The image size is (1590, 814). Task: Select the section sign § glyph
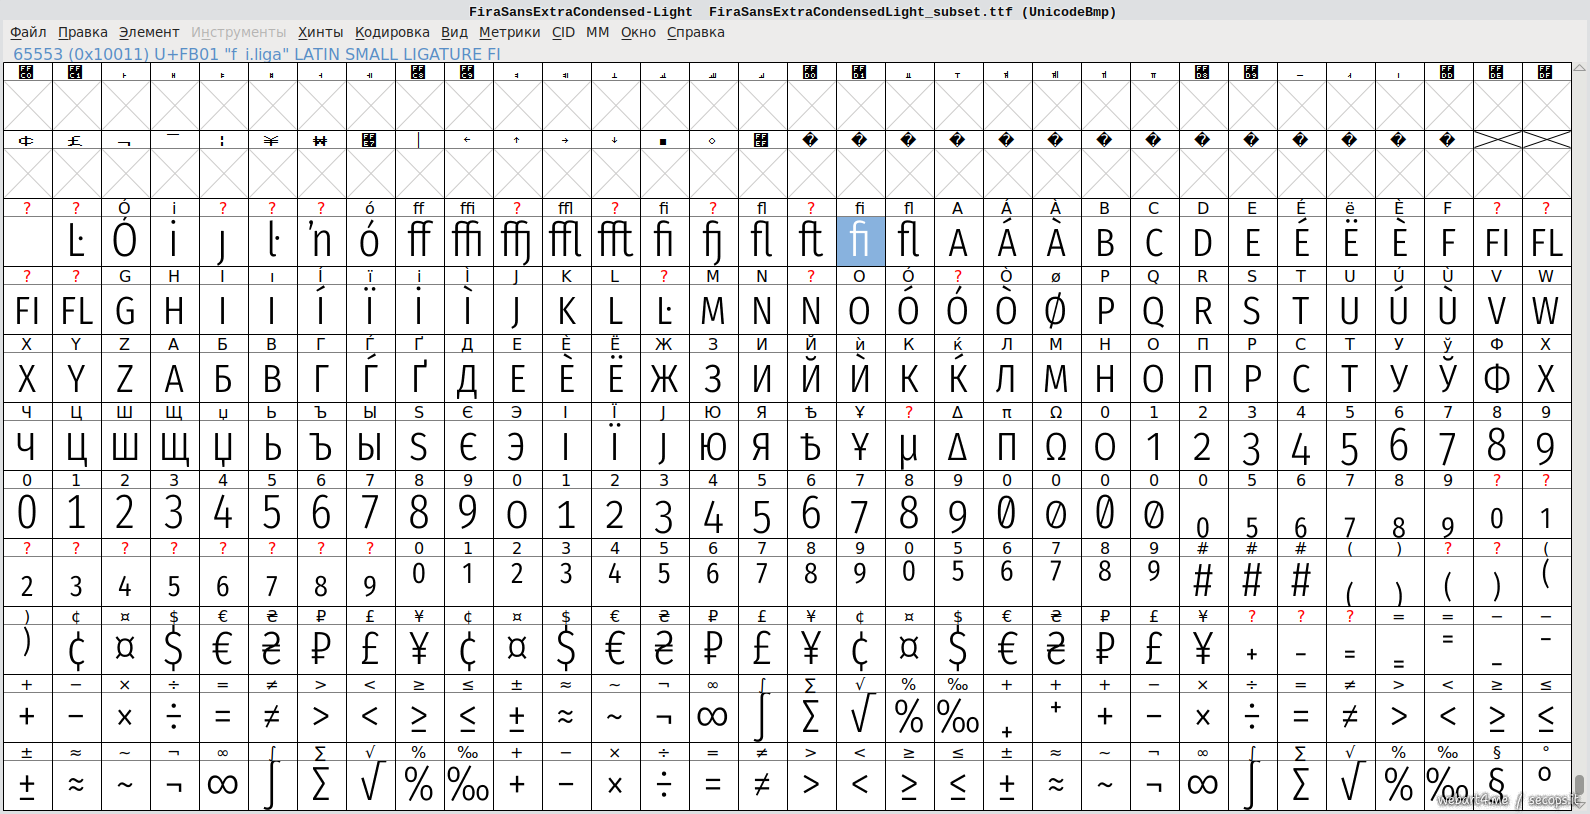(x=1496, y=784)
